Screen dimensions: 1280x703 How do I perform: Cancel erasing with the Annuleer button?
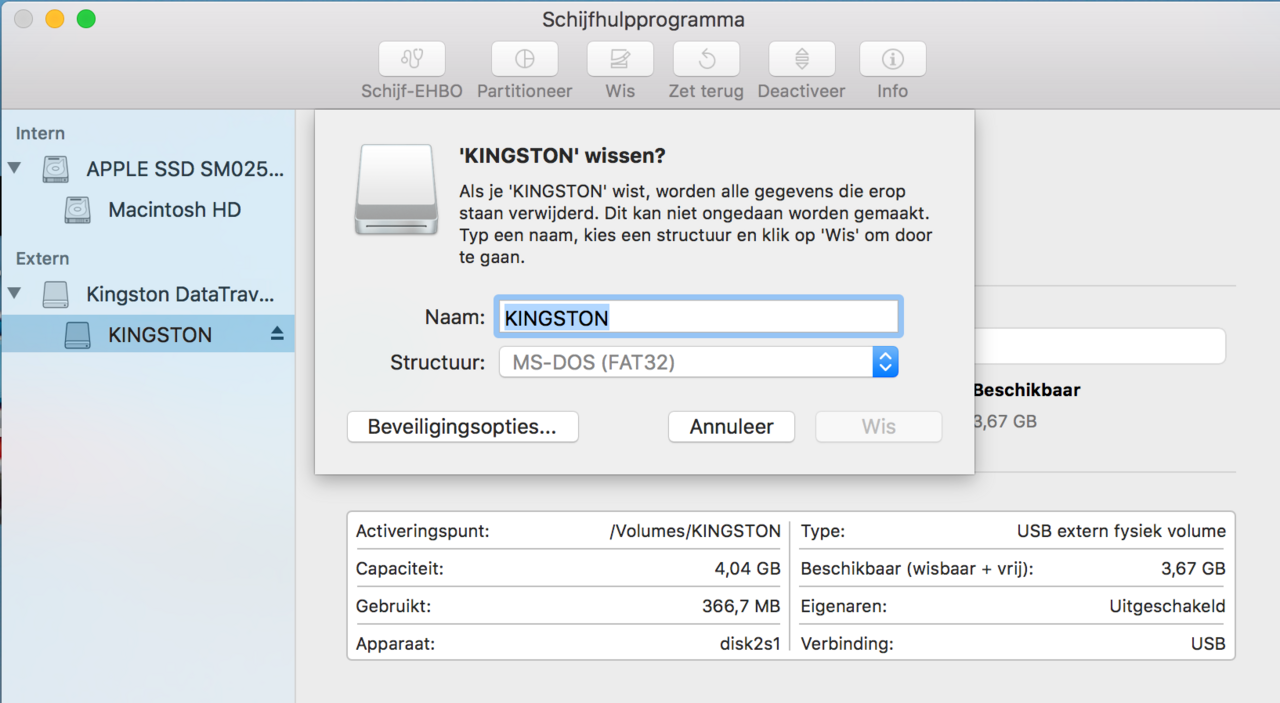tap(731, 426)
